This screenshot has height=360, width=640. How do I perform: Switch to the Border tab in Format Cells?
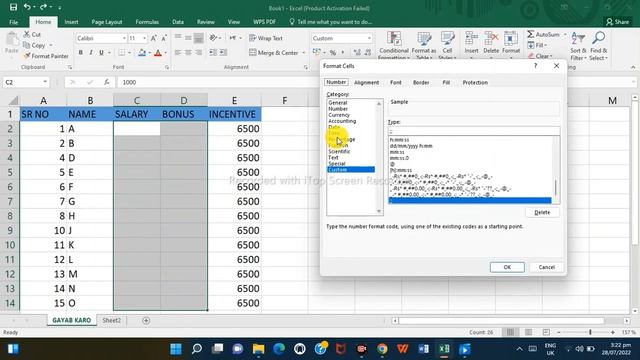point(421,82)
